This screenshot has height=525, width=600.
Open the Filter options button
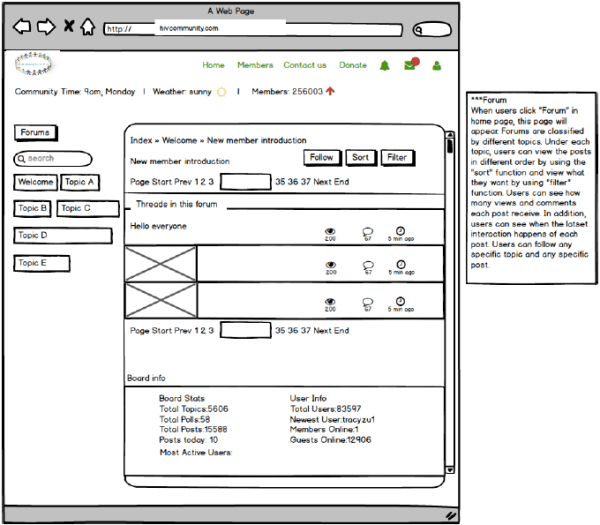tap(395, 158)
